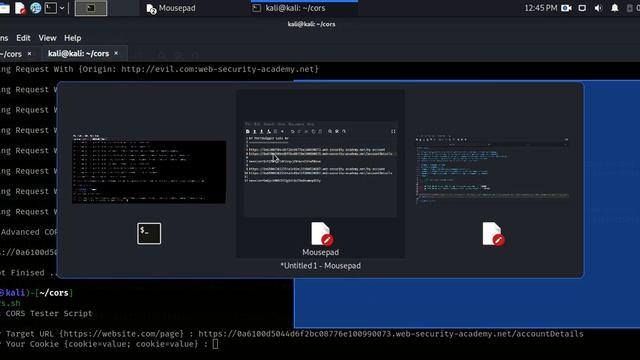
Task: Click the "*Untitled 1 - Mousepad" caption
Action: tap(320, 266)
